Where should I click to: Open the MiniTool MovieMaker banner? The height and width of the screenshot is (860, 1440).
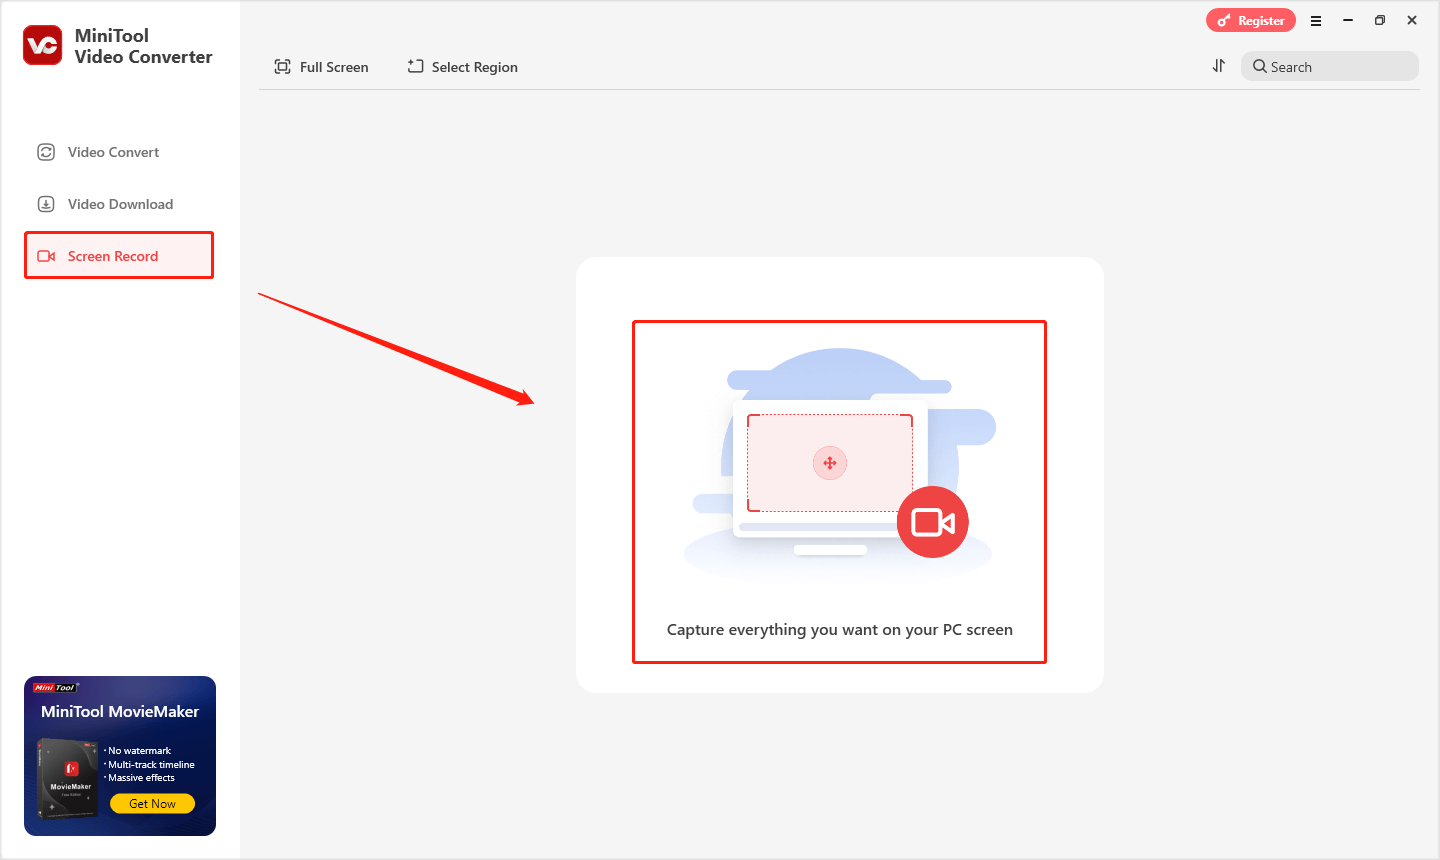(x=120, y=756)
